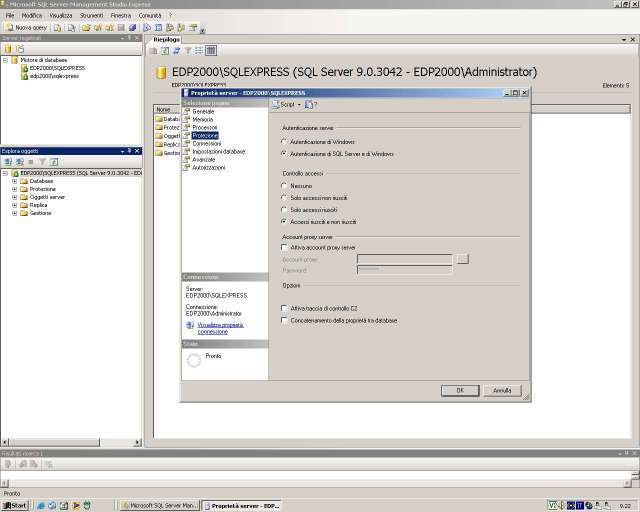Collapse Motore di database node
The height and width of the screenshot is (512, 640).
tap(5, 60)
